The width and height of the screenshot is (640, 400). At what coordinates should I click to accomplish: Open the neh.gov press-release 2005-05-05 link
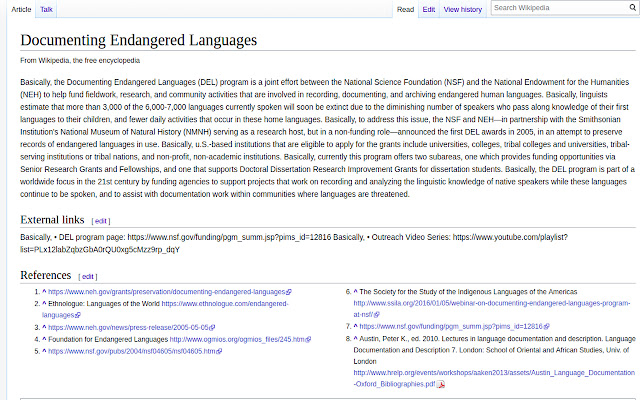(x=128, y=327)
